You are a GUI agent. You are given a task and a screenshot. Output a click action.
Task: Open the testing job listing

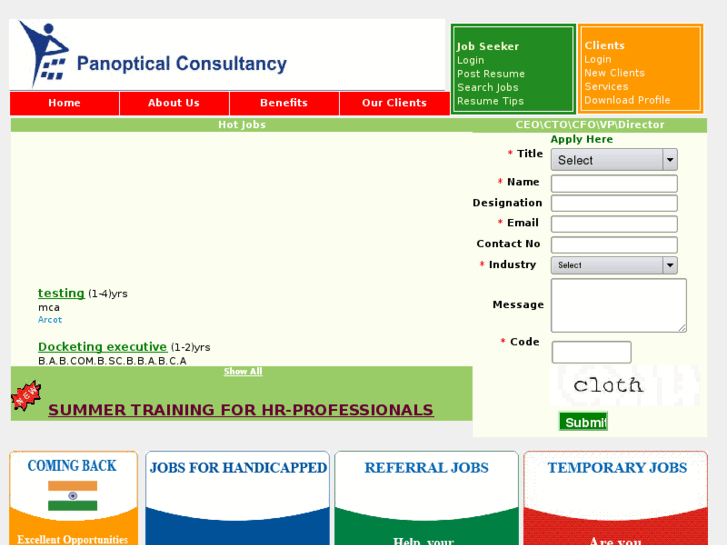click(x=61, y=293)
